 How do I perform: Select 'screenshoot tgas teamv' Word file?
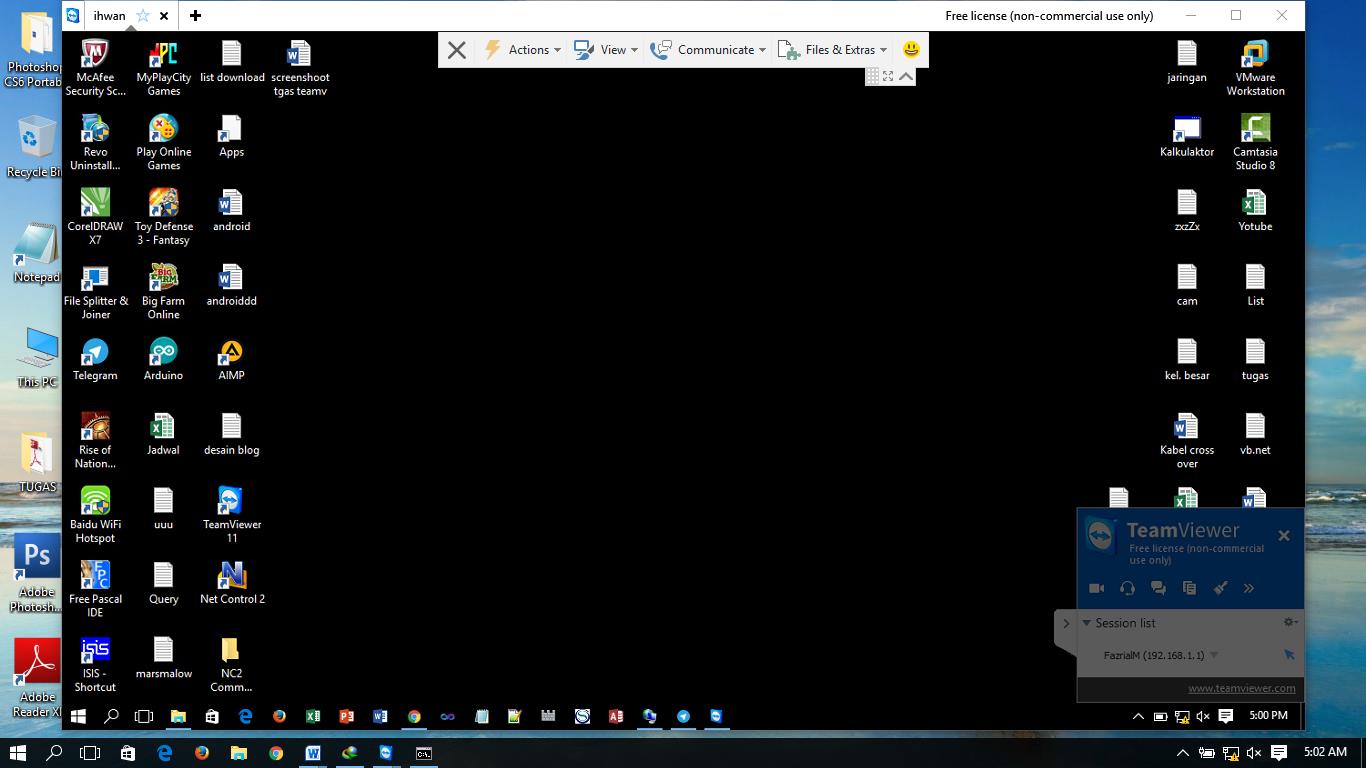click(299, 68)
